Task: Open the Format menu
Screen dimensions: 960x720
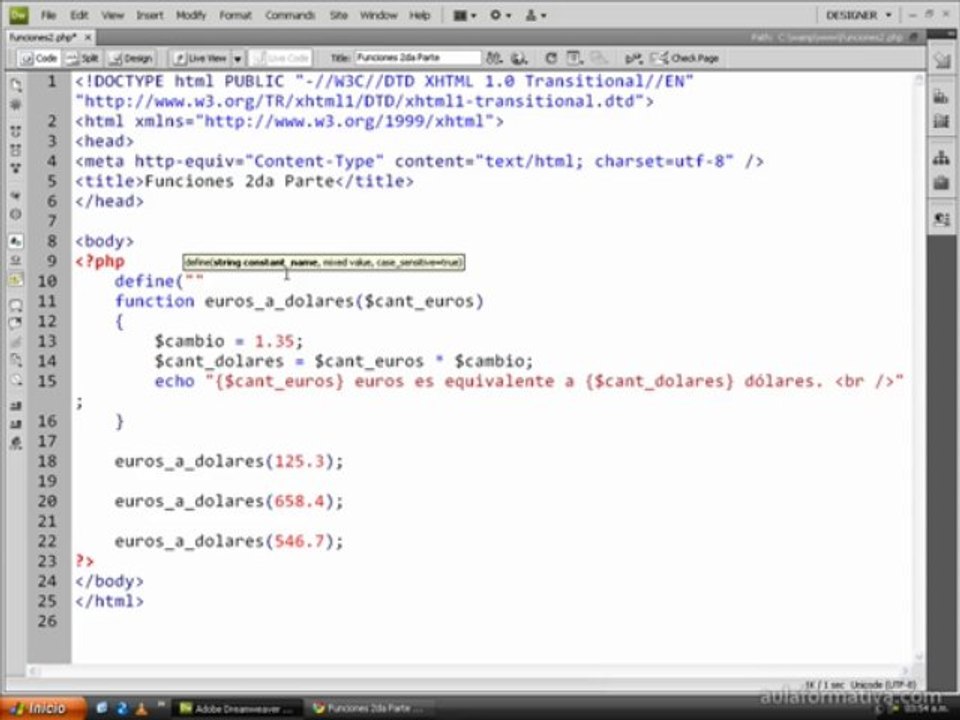Action: [235, 15]
